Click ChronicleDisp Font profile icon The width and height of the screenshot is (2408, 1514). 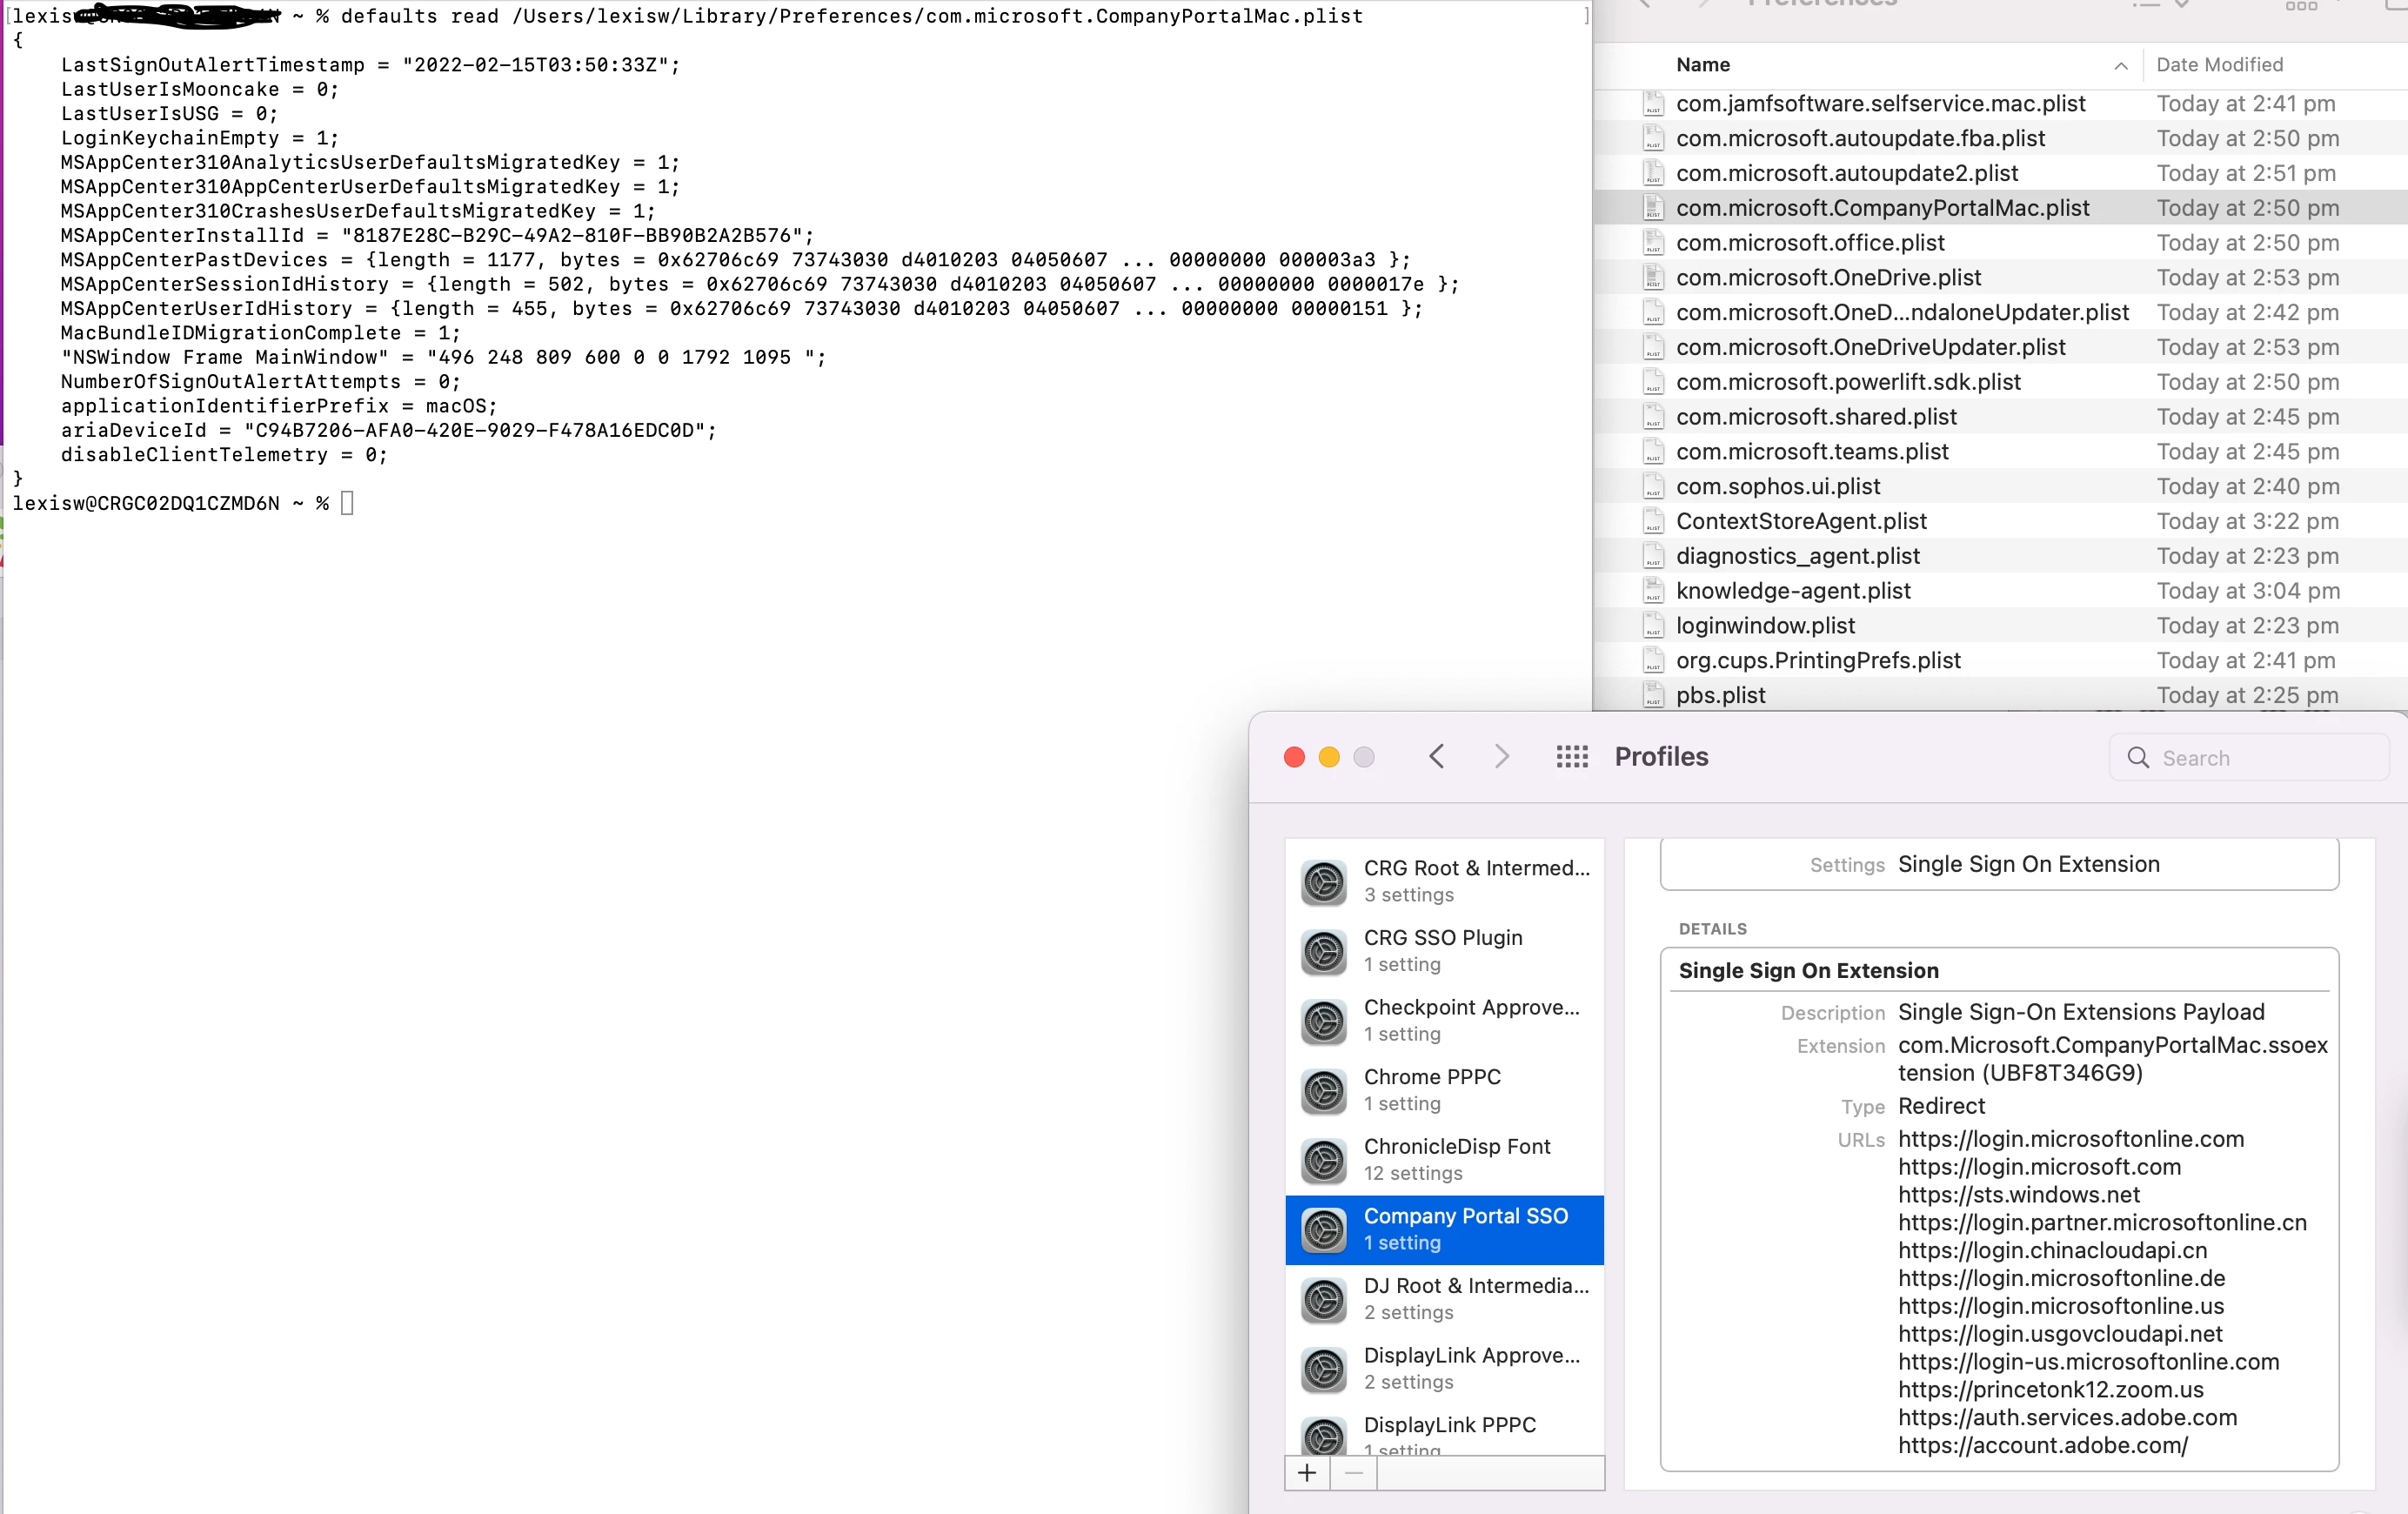(x=1324, y=1161)
